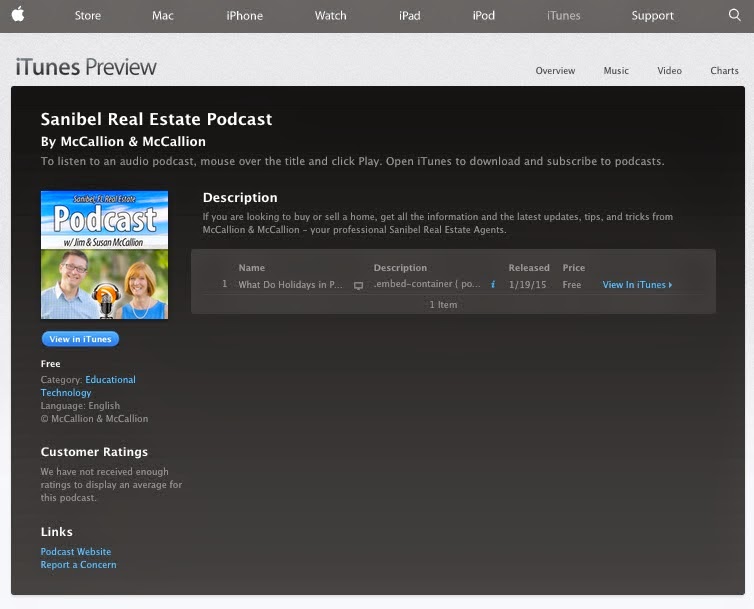Open the Podcast Website link
The width and height of the screenshot is (754, 609).
click(x=75, y=551)
